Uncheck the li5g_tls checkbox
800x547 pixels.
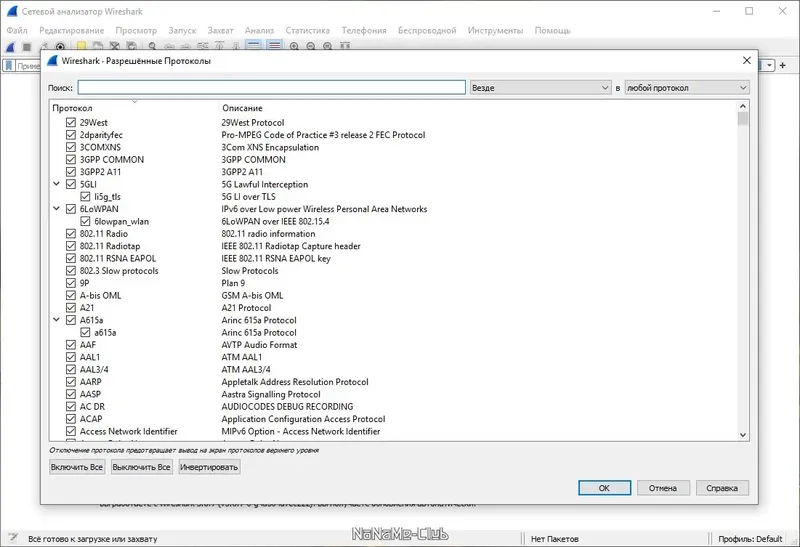(x=85, y=196)
